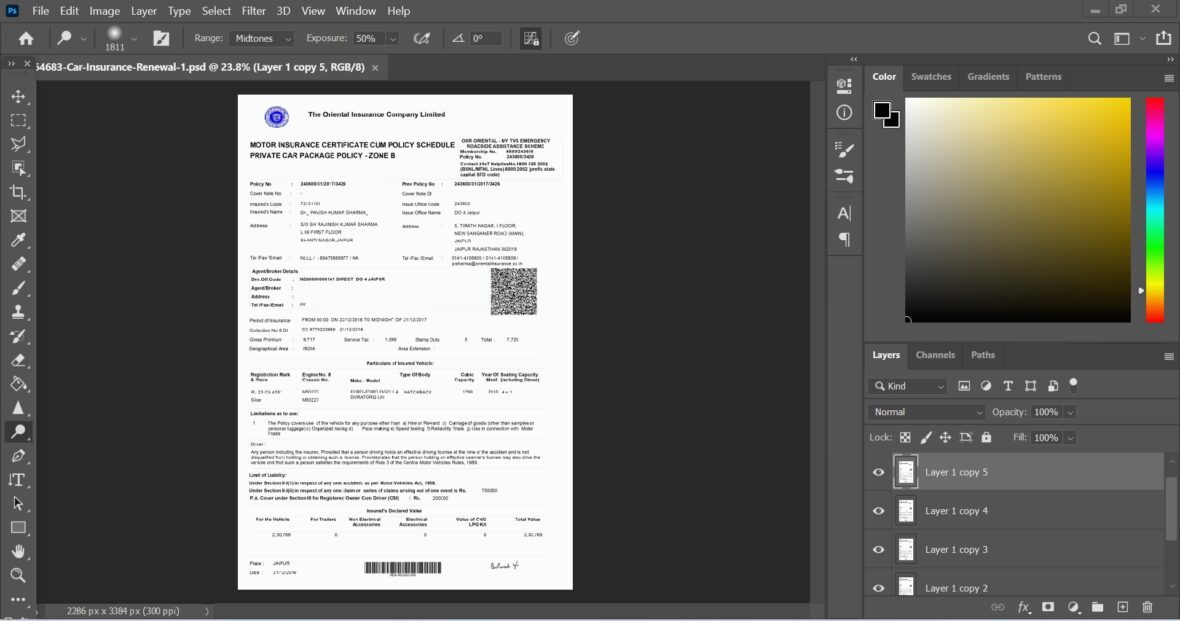The height and width of the screenshot is (621, 1180).
Task: Click the foreground color swatch
Action: point(881,110)
